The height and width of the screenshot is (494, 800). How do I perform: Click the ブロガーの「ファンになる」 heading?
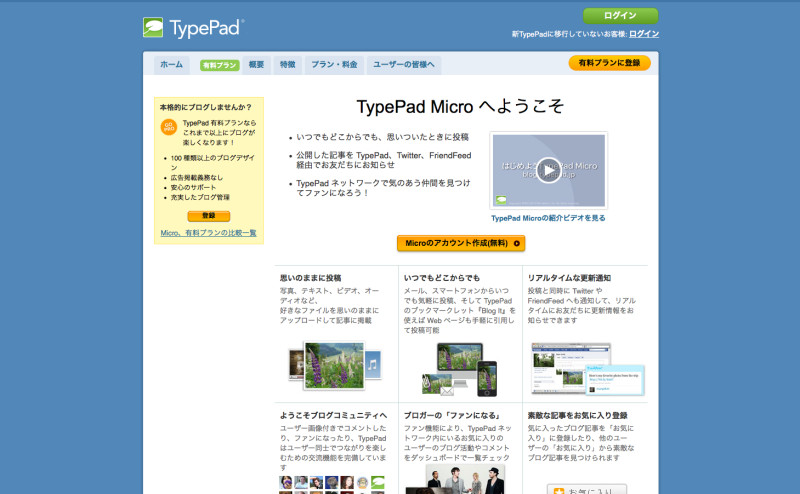pyautogui.click(x=453, y=415)
